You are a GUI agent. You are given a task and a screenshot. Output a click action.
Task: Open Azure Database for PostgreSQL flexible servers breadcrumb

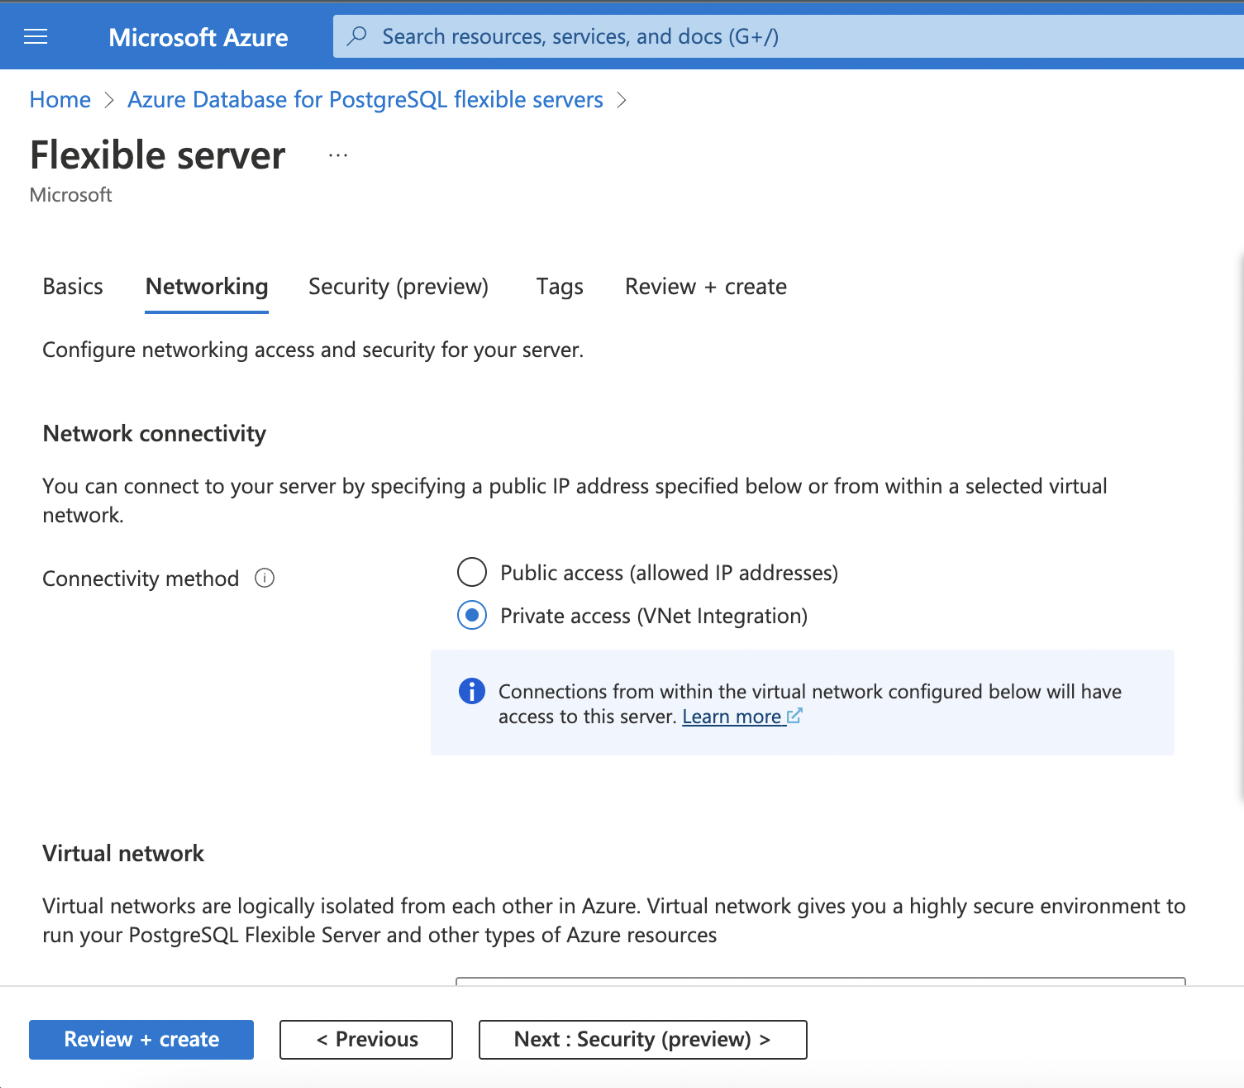point(366,100)
